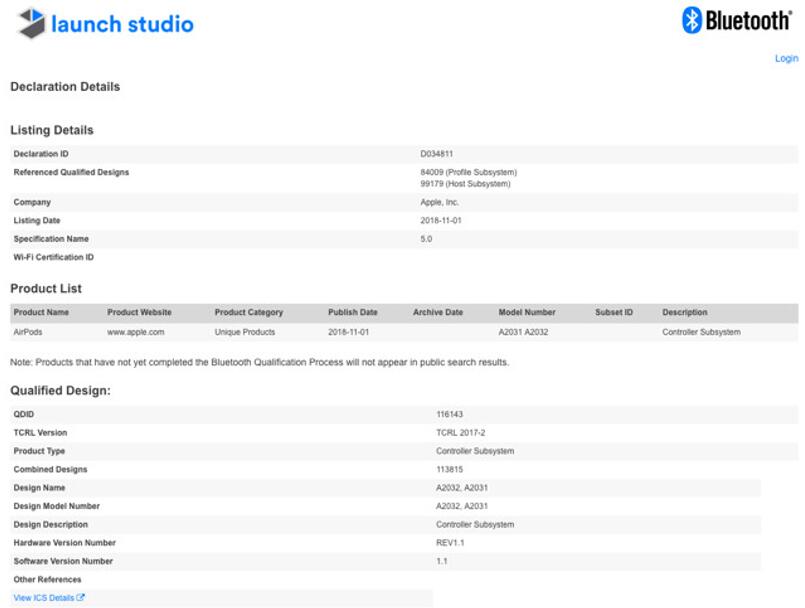The image size is (805, 608).
Task: Click the Referenced Qualified Designs label
Action: [71, 173]
